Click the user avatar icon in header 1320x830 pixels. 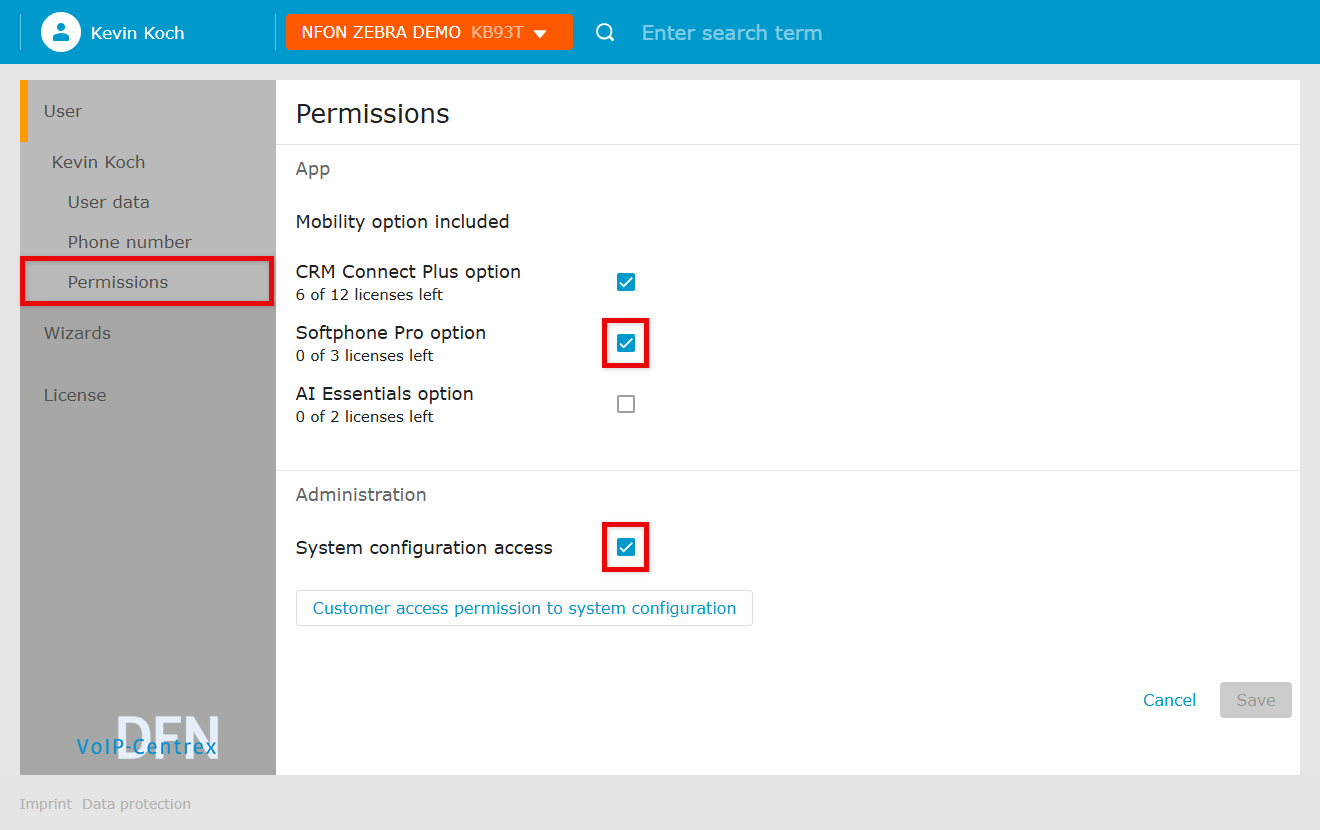coord(60,32)
